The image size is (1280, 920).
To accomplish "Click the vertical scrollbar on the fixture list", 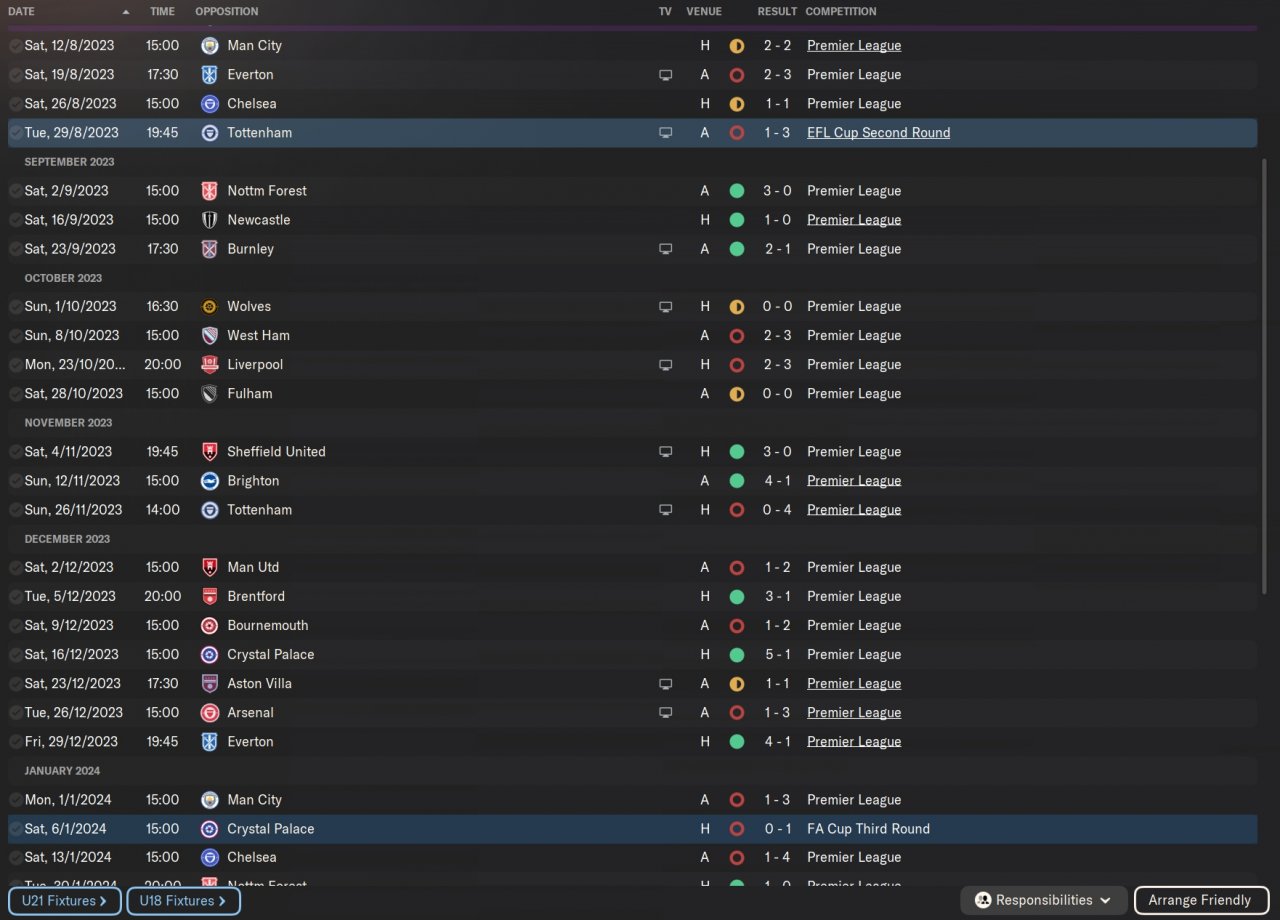I will tap(1264, 400).
